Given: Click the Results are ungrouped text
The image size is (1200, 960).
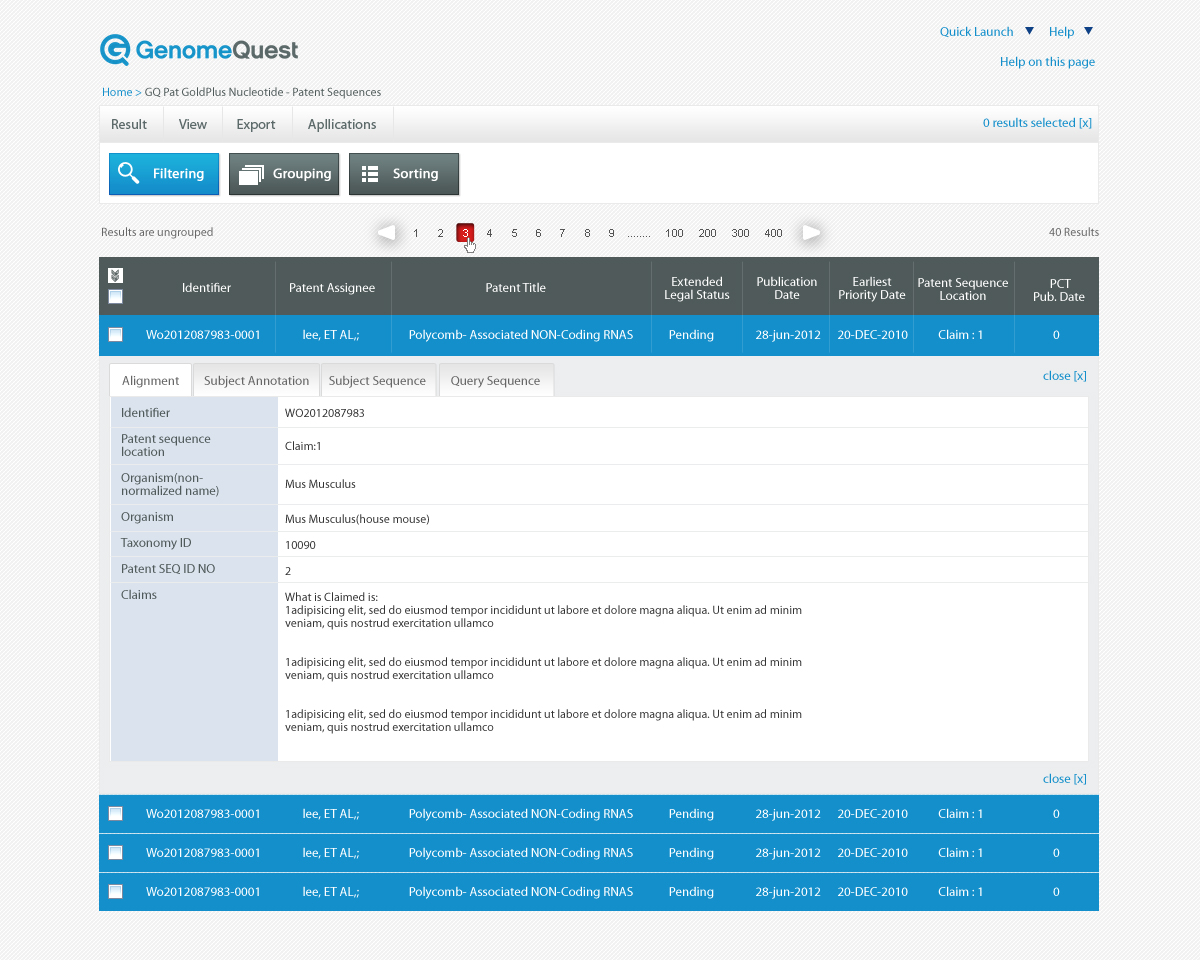Looking at the screenshot, I should point(157,232).
